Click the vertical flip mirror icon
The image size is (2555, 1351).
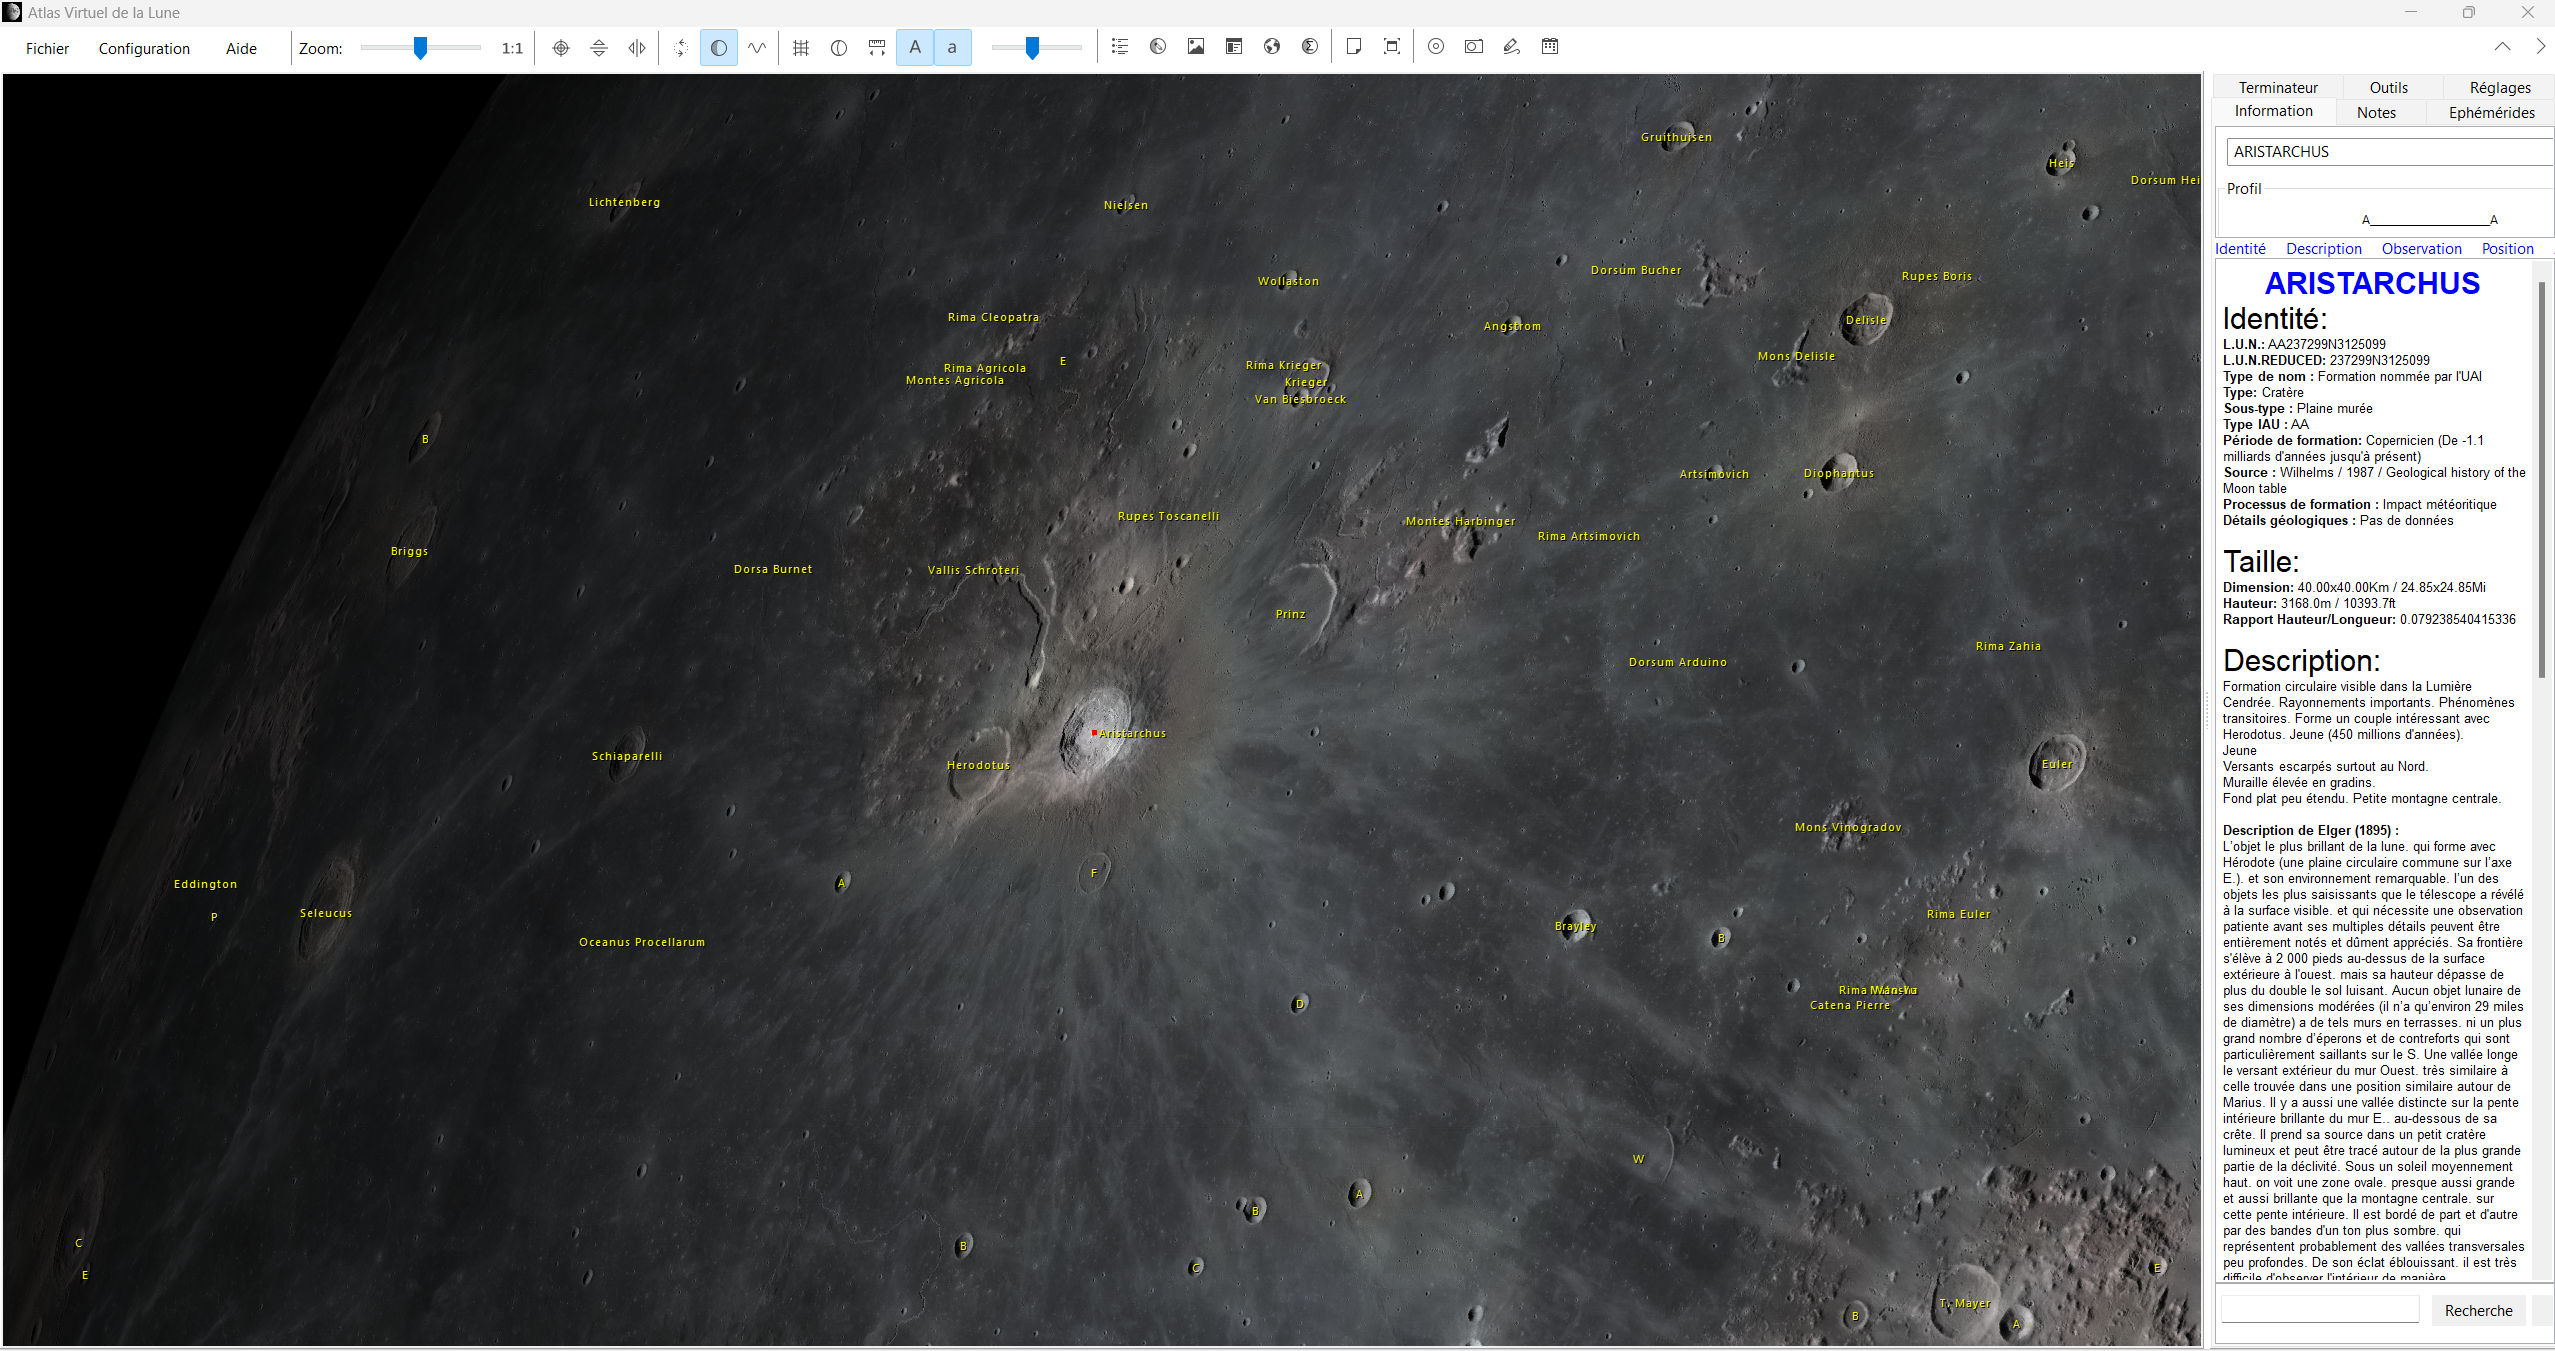[599, 47]
